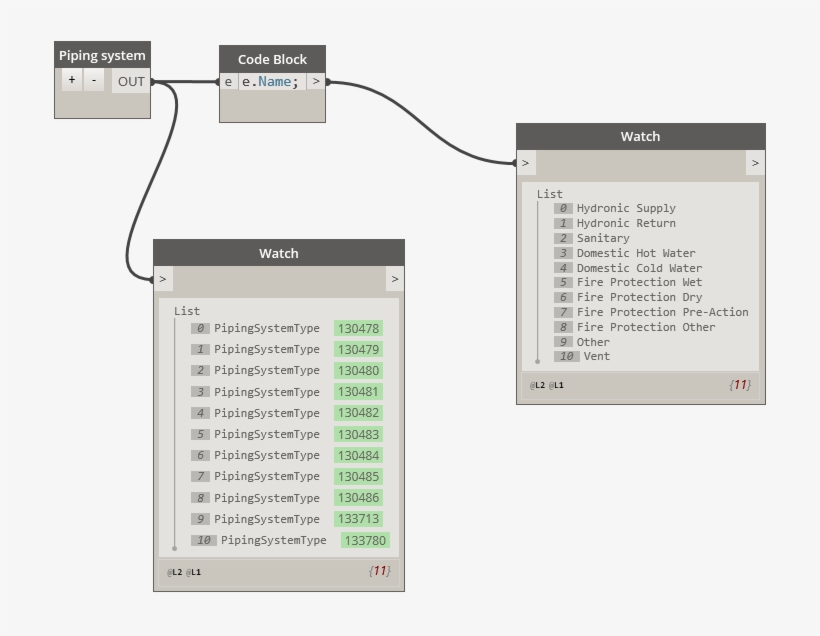Select the Code Block node title
This screenshot has width=820, height=636.
pos(272,59)
